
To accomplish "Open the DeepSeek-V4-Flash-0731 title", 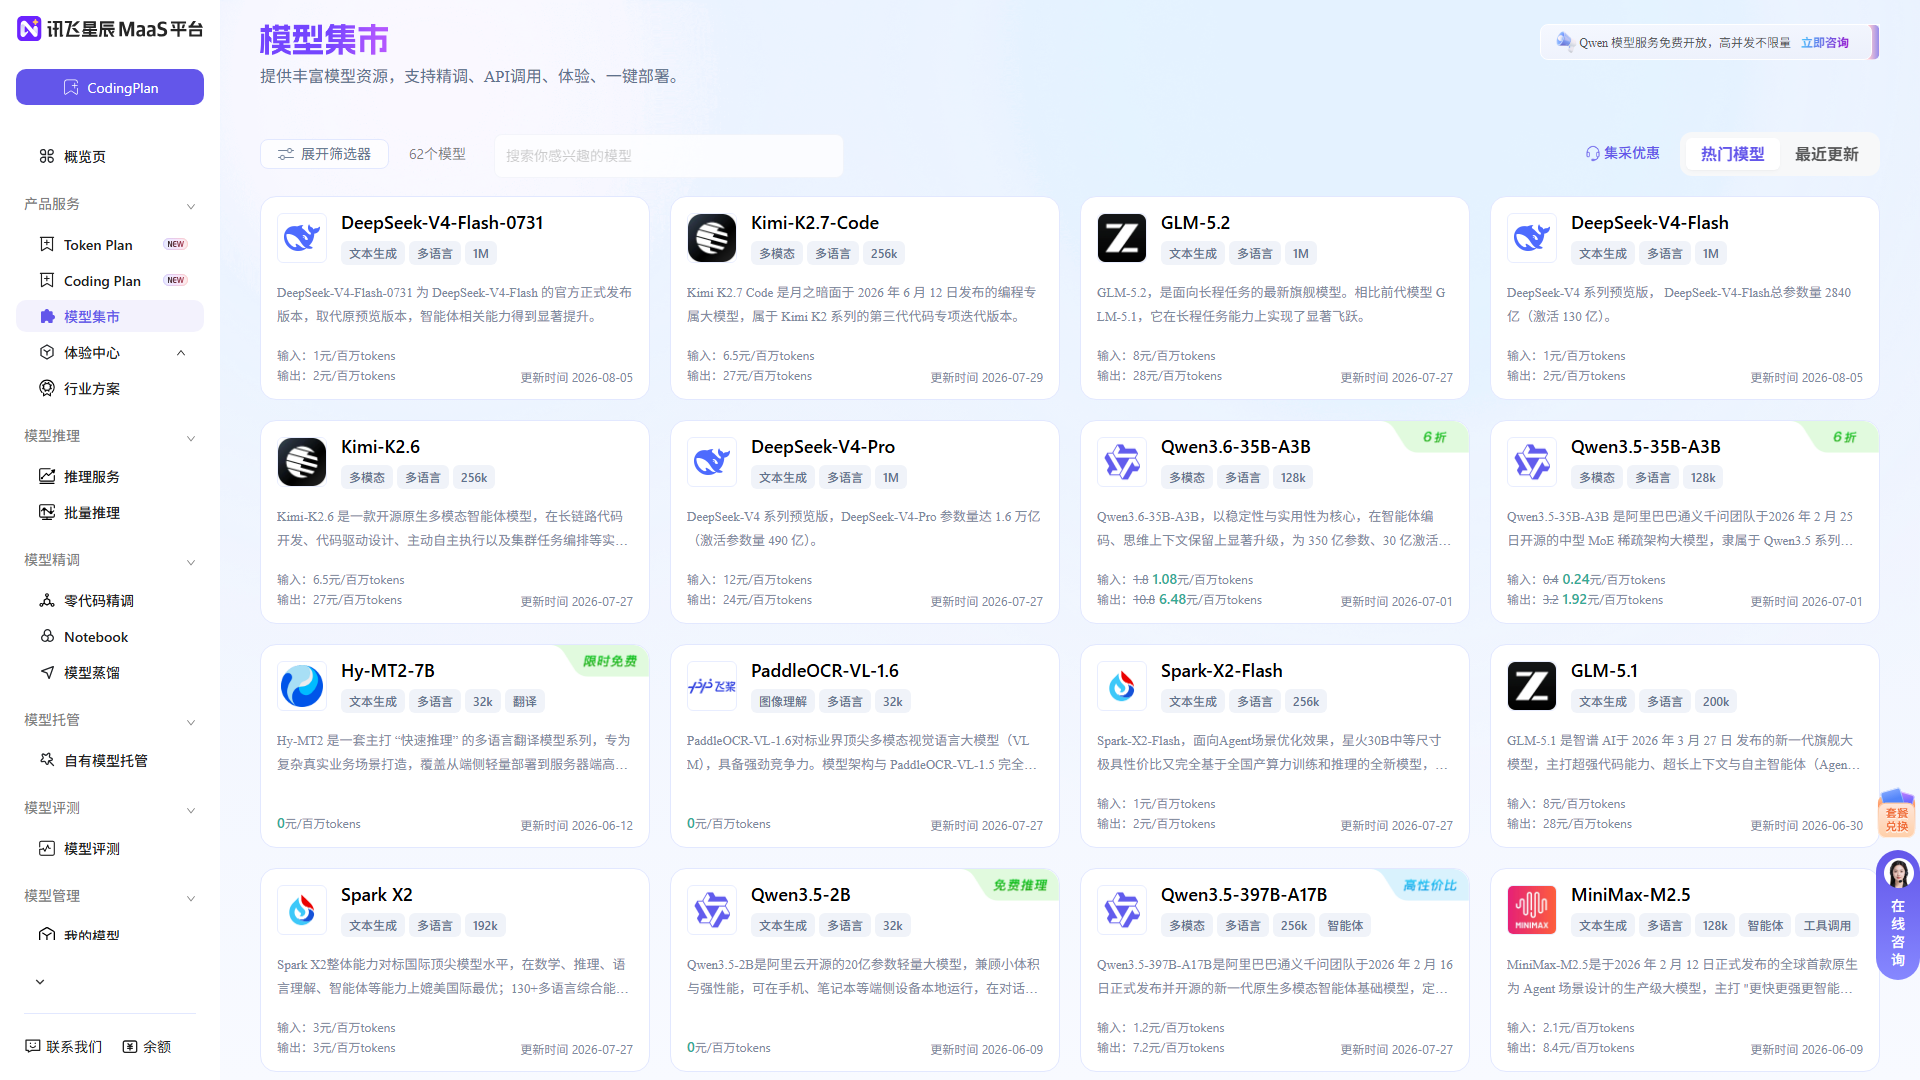I will coord(442,223).
